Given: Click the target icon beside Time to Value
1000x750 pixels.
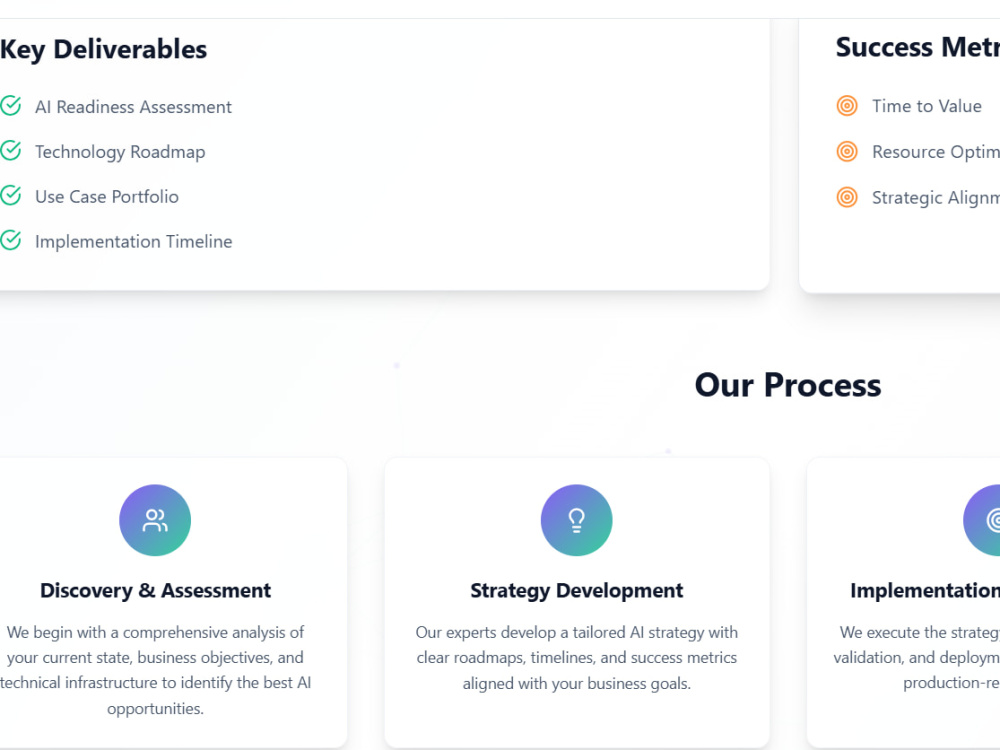Looking at the screenshot, I should tap(847, 106).
